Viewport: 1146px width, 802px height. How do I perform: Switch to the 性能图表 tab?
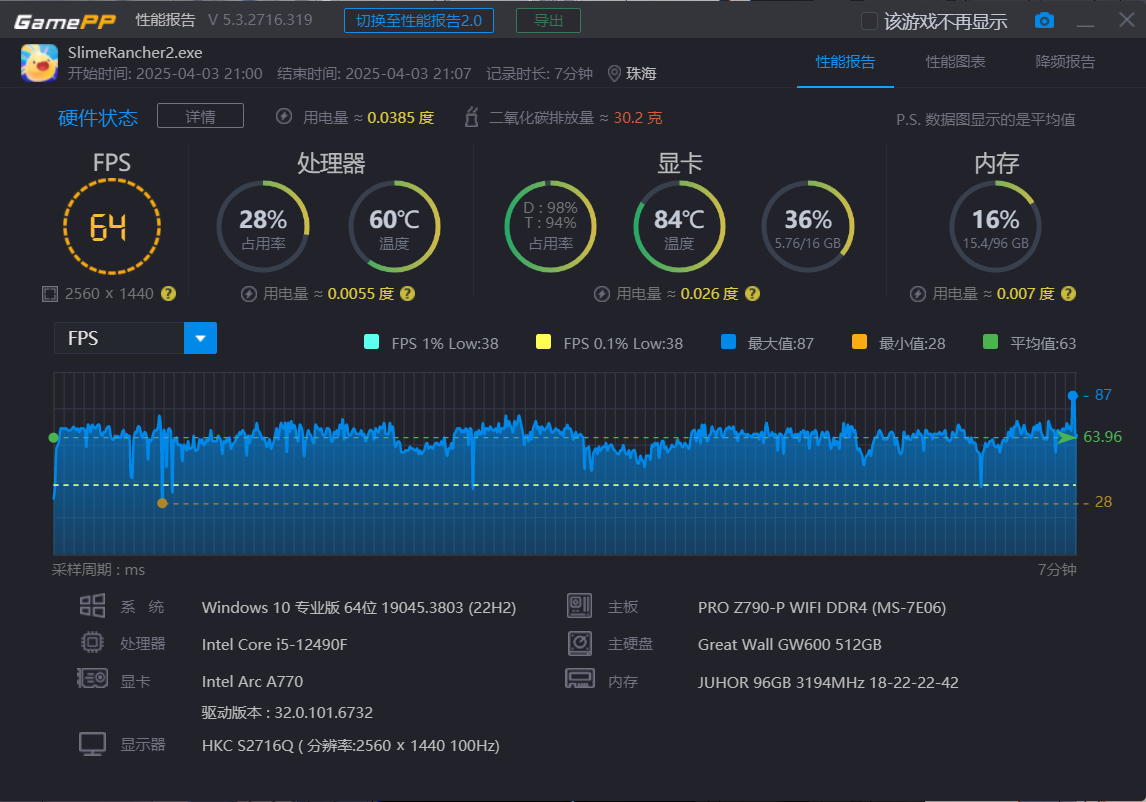coord(955,62)
